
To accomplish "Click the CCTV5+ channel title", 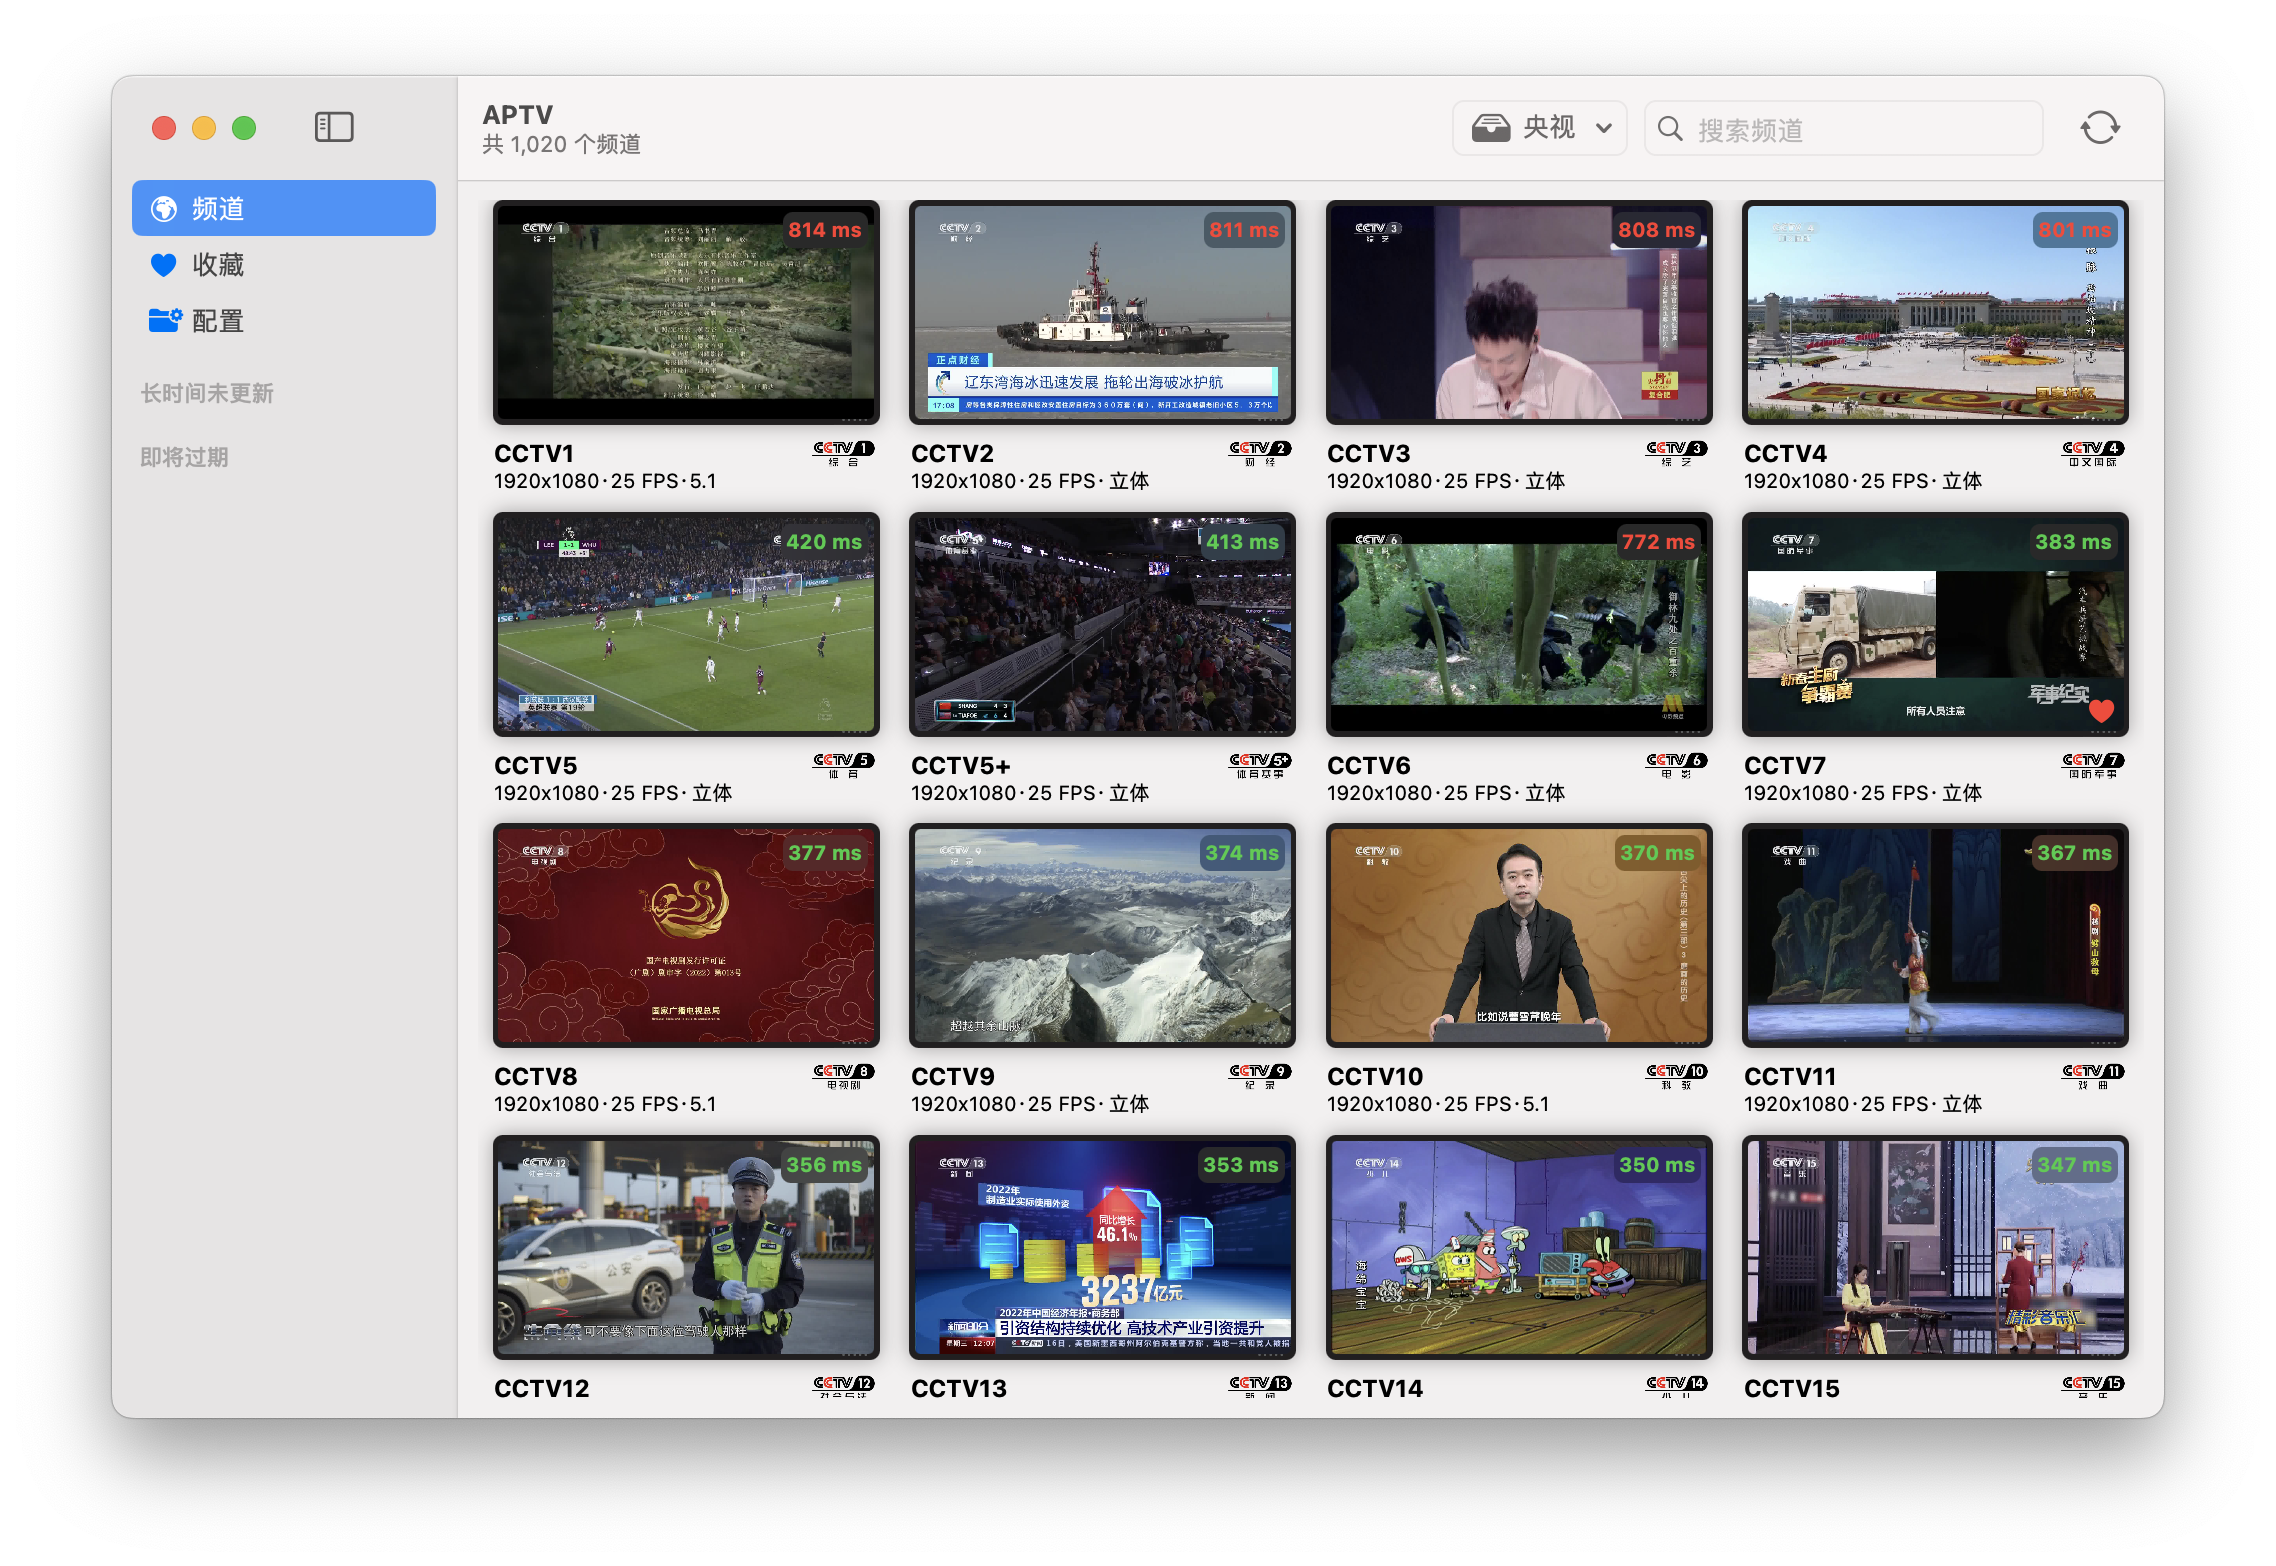I will [x=961, y=765].
